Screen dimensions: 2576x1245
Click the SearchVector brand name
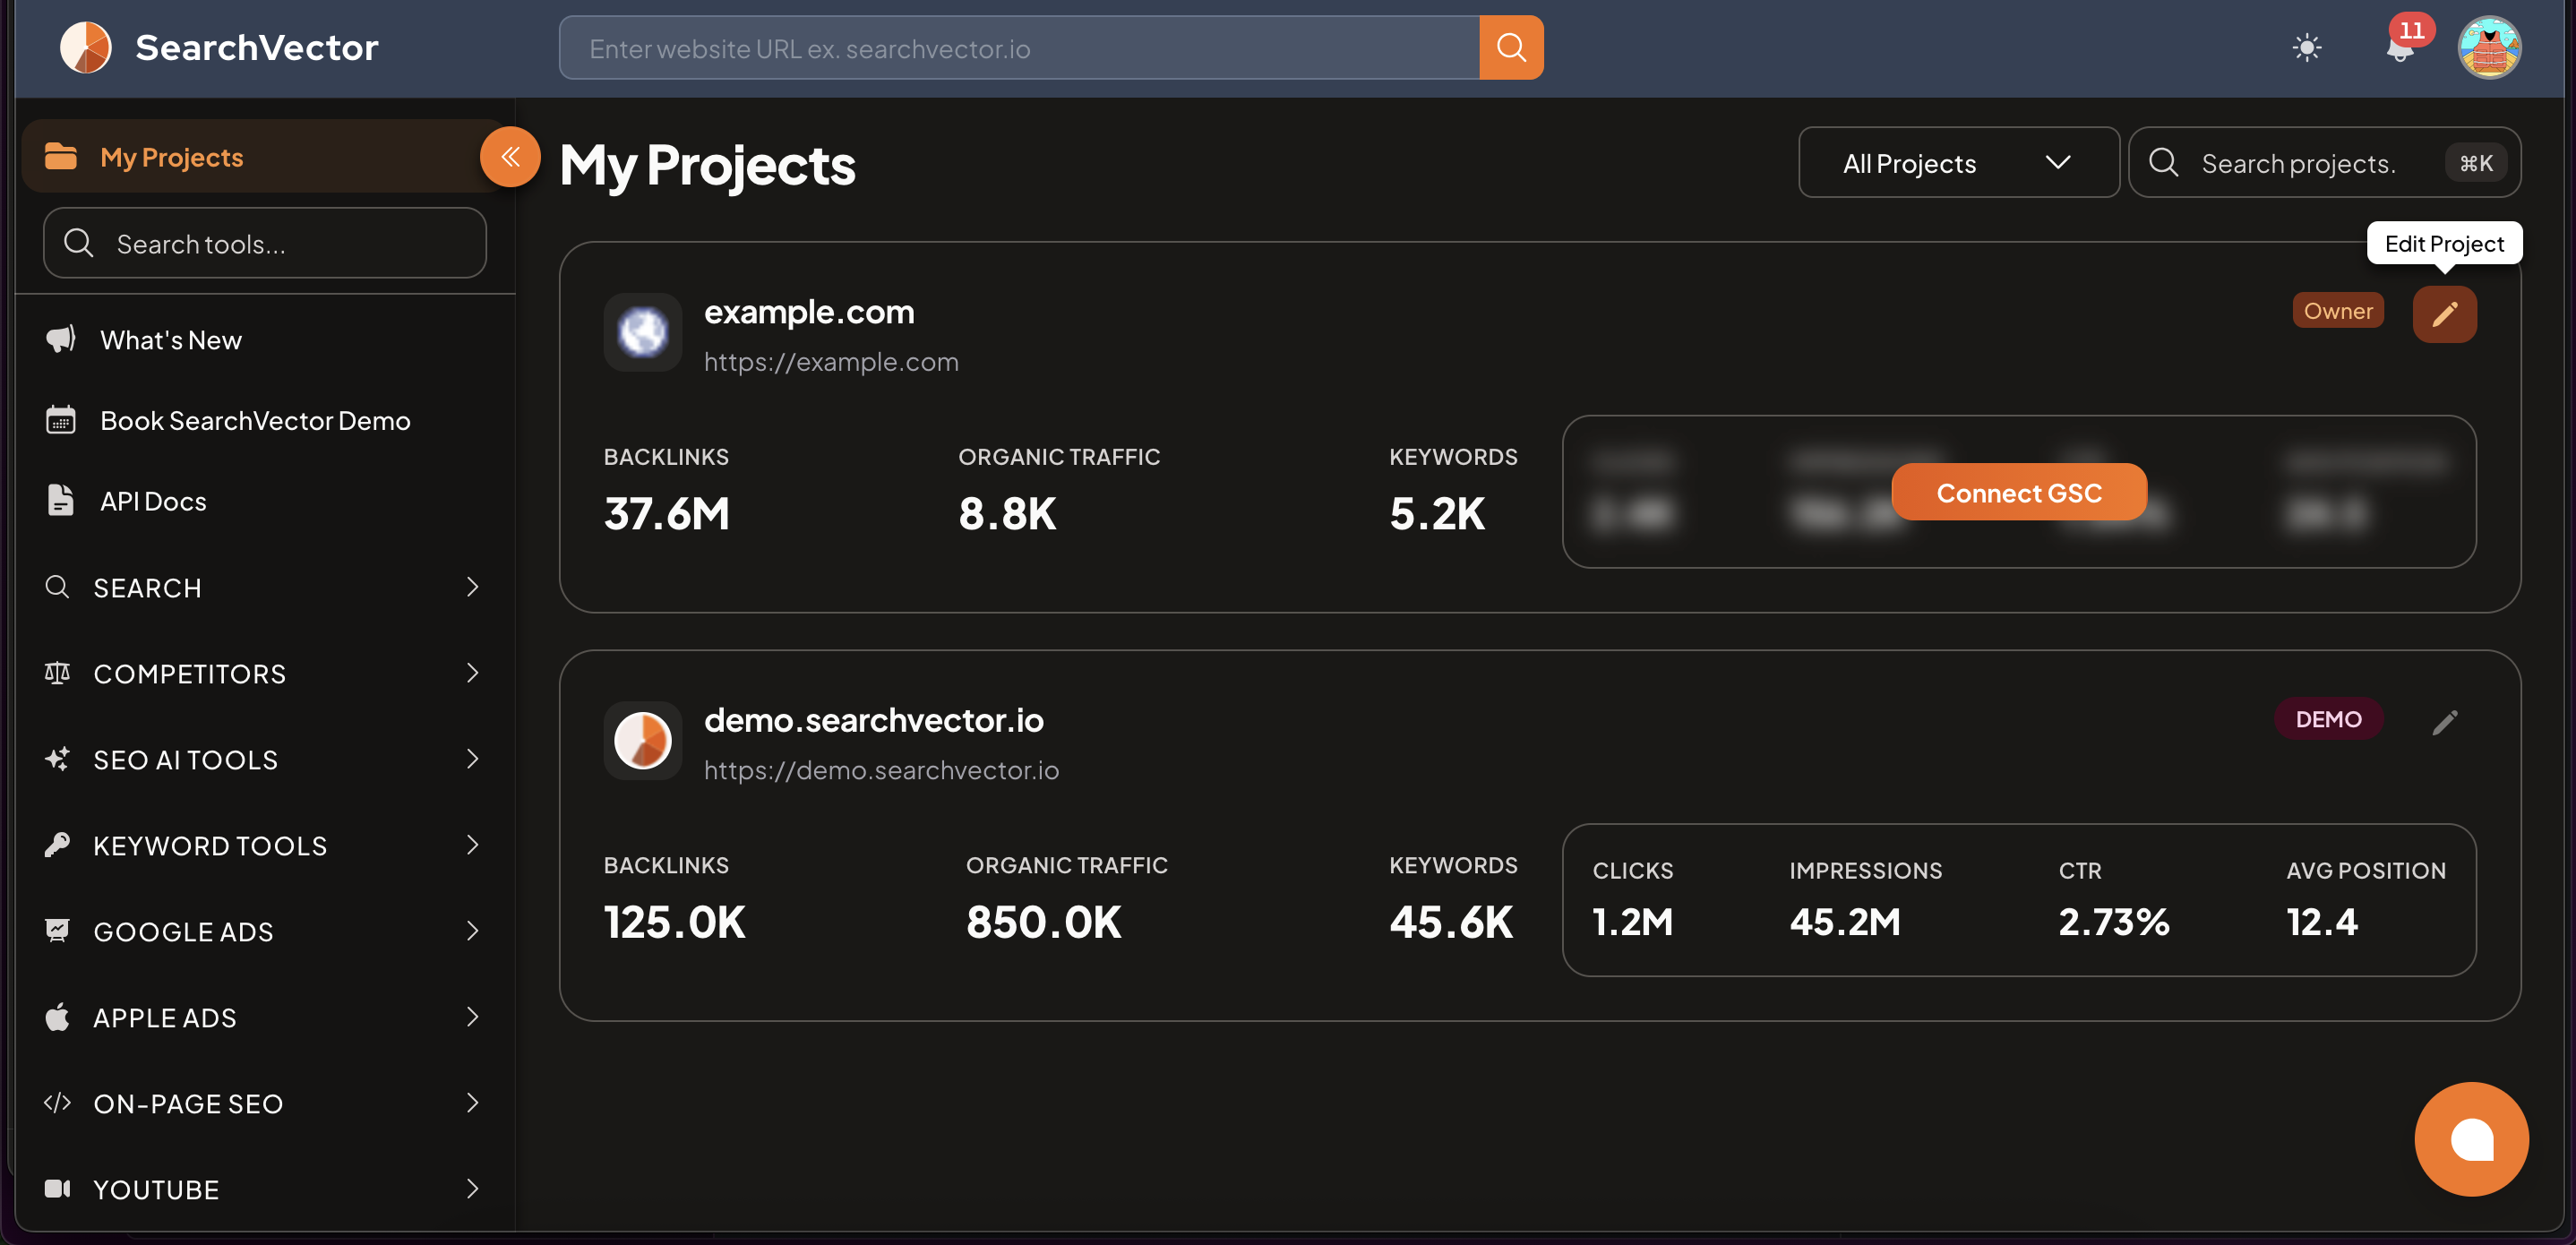(256, 47)
